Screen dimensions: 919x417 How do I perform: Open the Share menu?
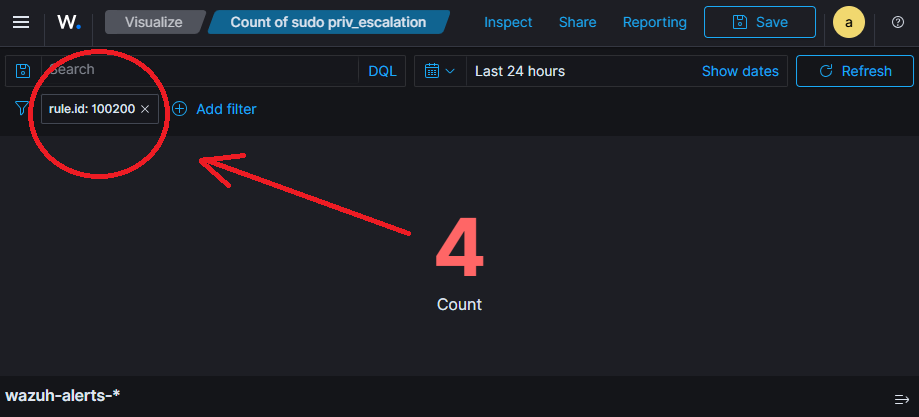(x=577, y=22)
